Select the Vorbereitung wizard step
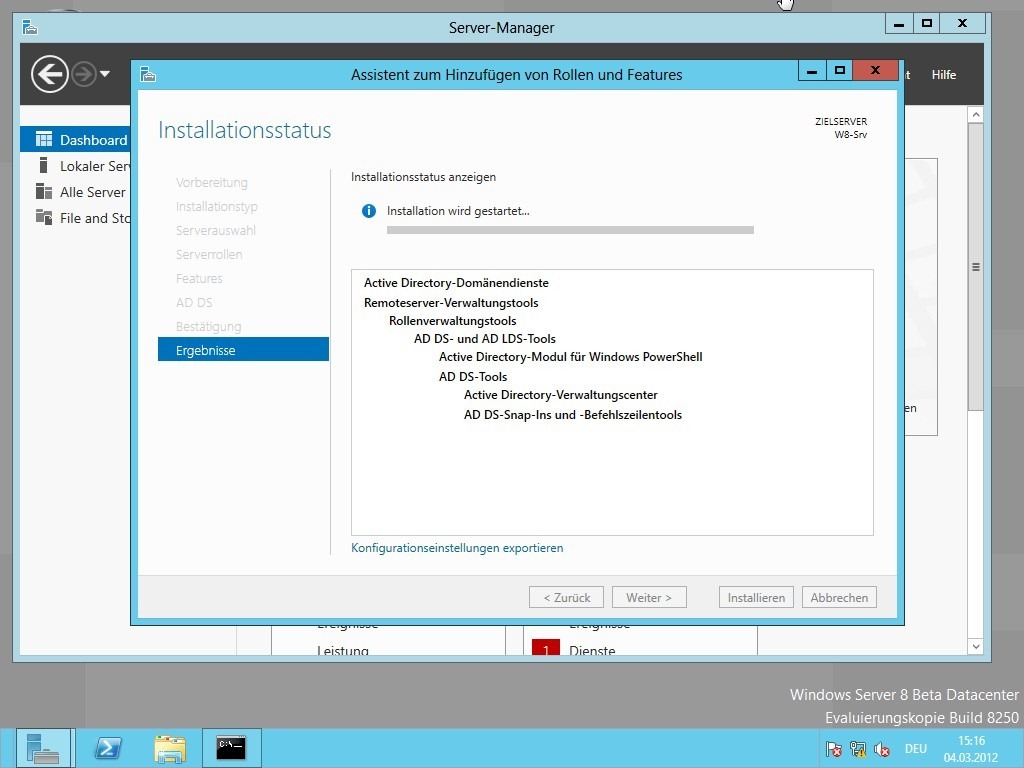Screen dimensions: 1024x768 (x=212, y=183)
